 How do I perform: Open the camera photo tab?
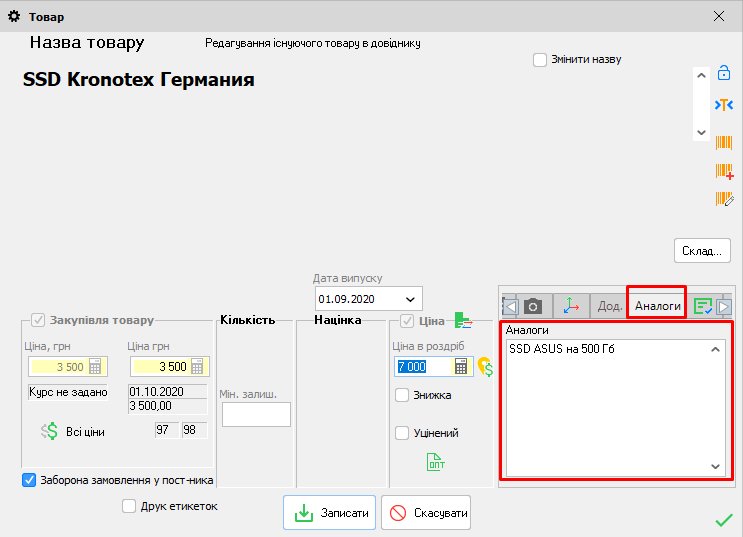click(x=534, y=306)
